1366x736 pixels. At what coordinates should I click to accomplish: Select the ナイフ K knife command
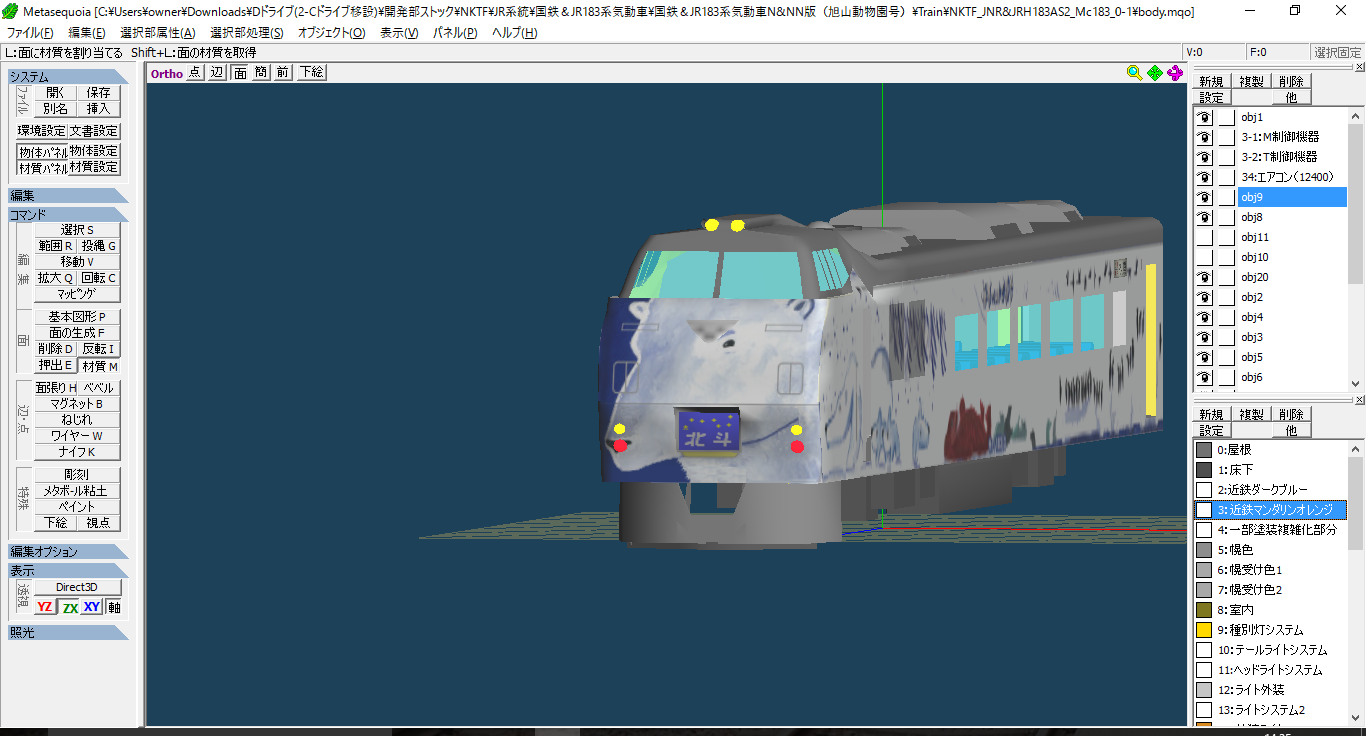click(76, 452)
